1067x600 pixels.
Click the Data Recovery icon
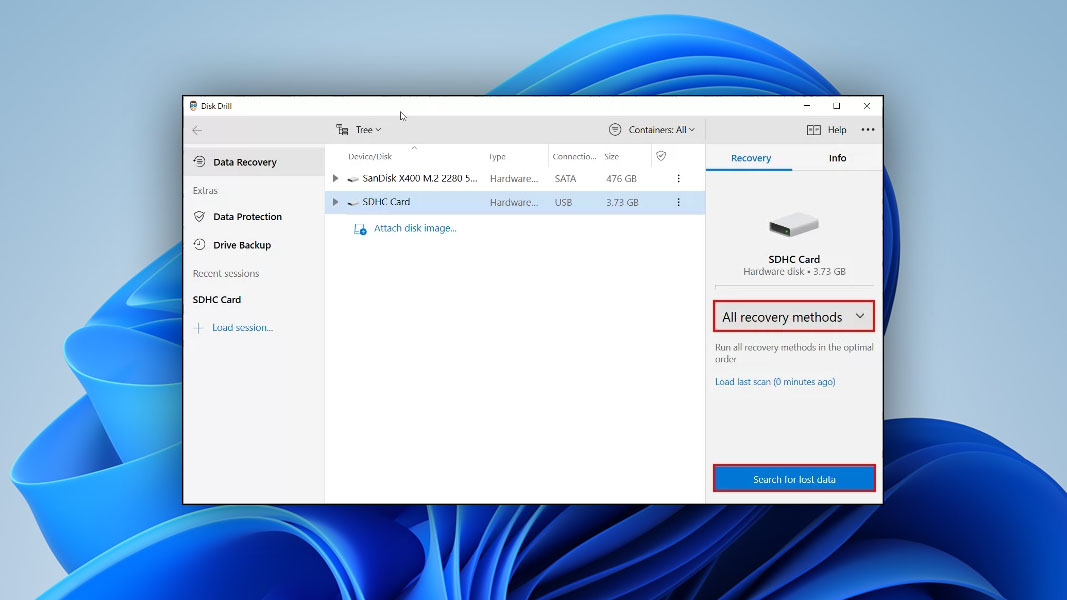click(x=199, y=161)
